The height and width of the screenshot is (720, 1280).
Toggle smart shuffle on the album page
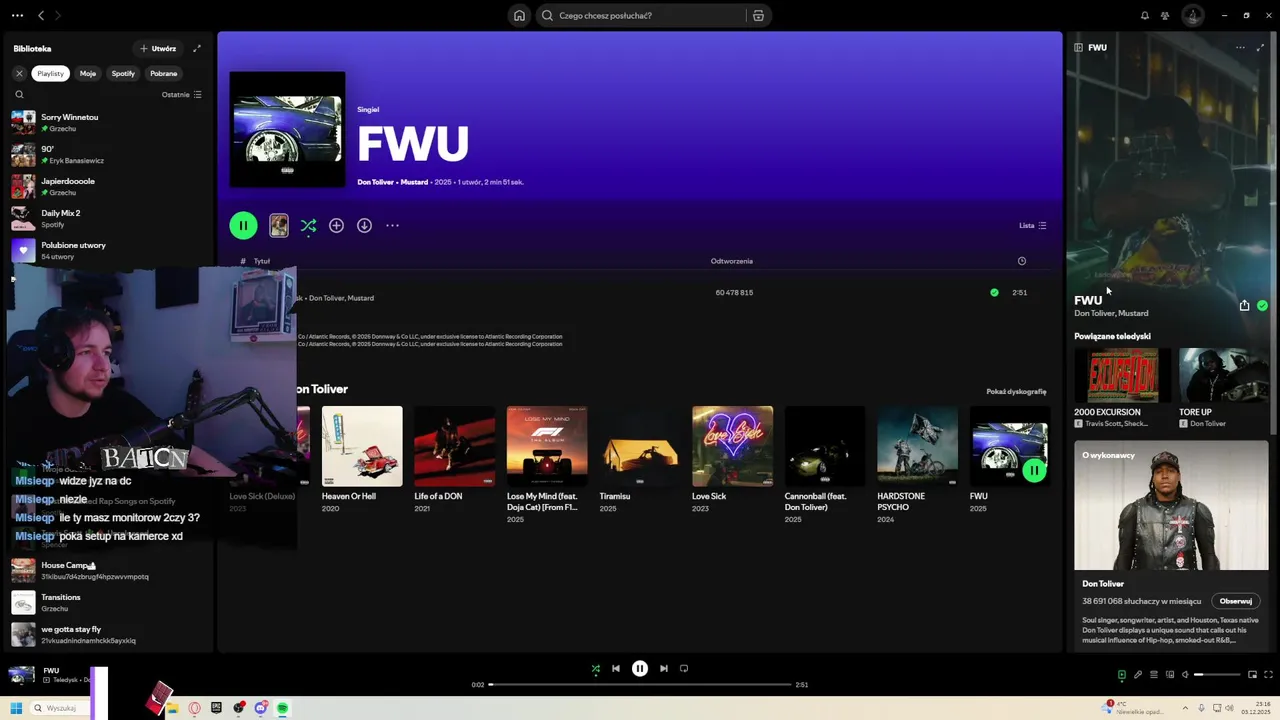(308, 225)
